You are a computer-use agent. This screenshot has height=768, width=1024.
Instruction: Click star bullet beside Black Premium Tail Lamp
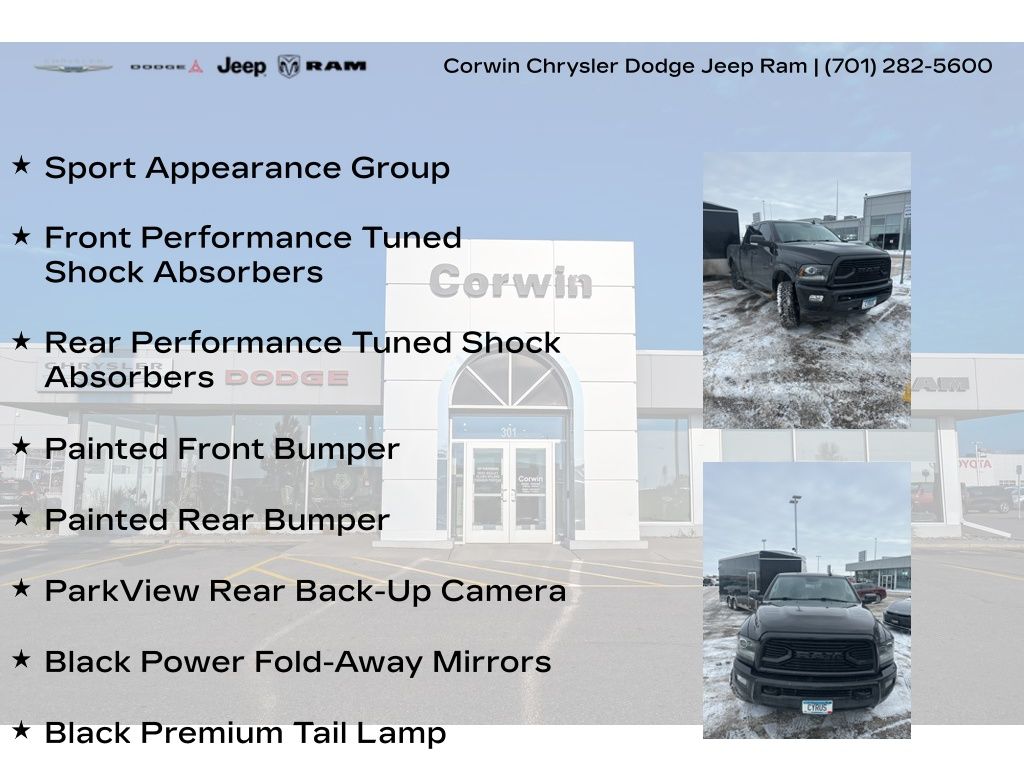click(x=21, y=730)
